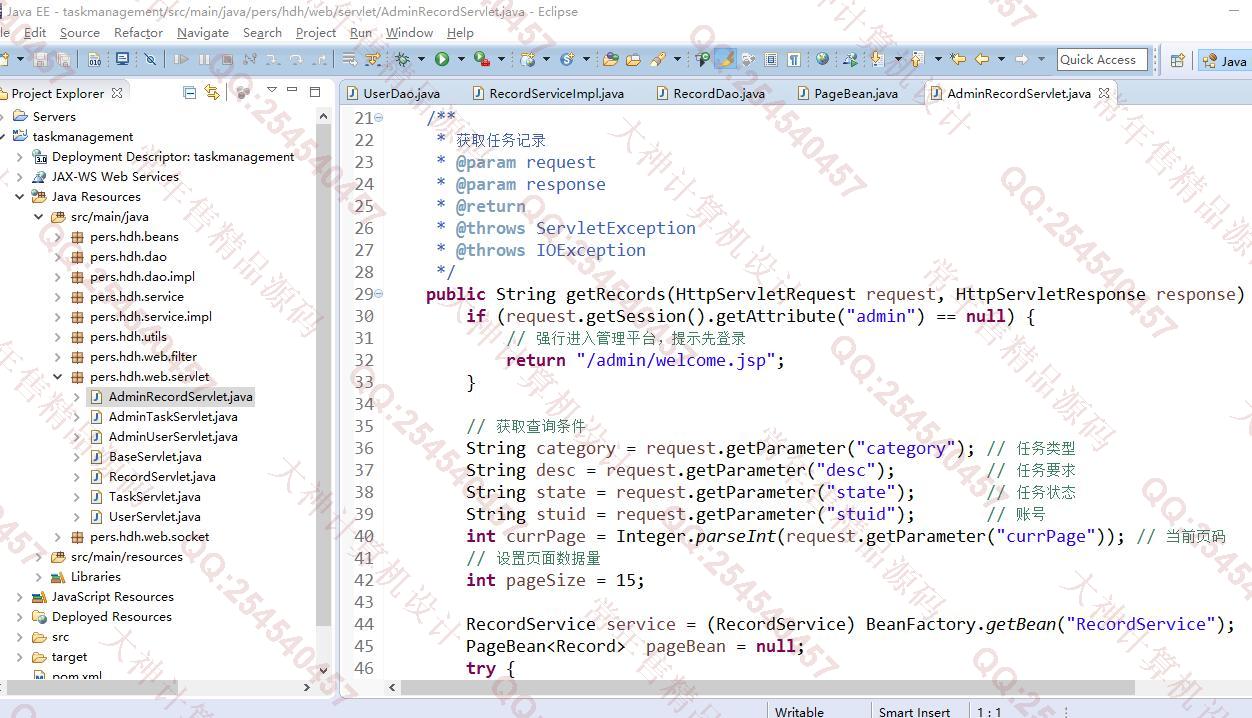Select the Java EE perspective button
The image size is (1252, 718).
click(x=1225, y=60)
